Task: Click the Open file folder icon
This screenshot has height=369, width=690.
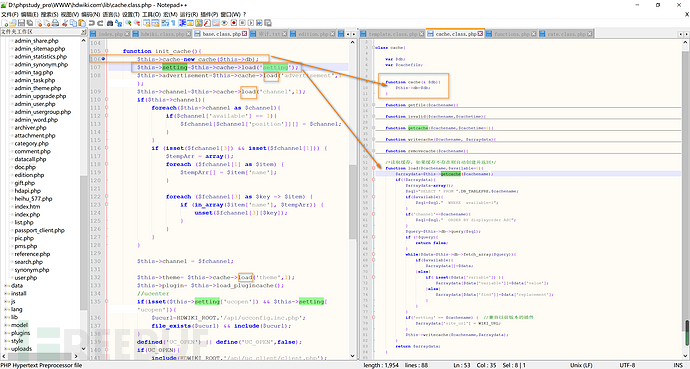Action: pyautogui.click(x=13, y=23)
